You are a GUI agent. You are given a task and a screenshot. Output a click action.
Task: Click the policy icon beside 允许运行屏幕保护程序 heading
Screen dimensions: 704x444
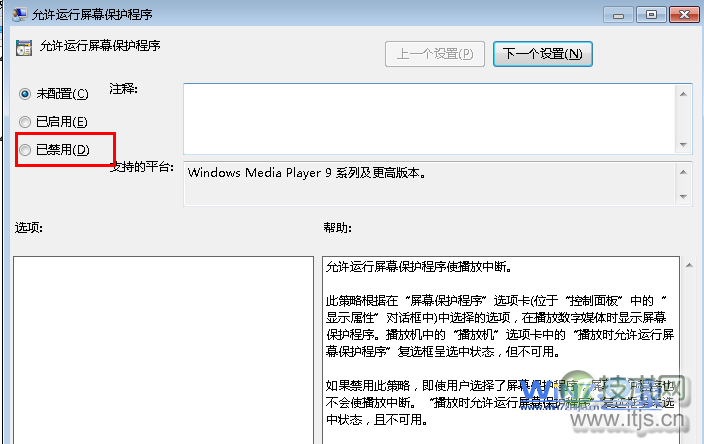click(24, 48)
